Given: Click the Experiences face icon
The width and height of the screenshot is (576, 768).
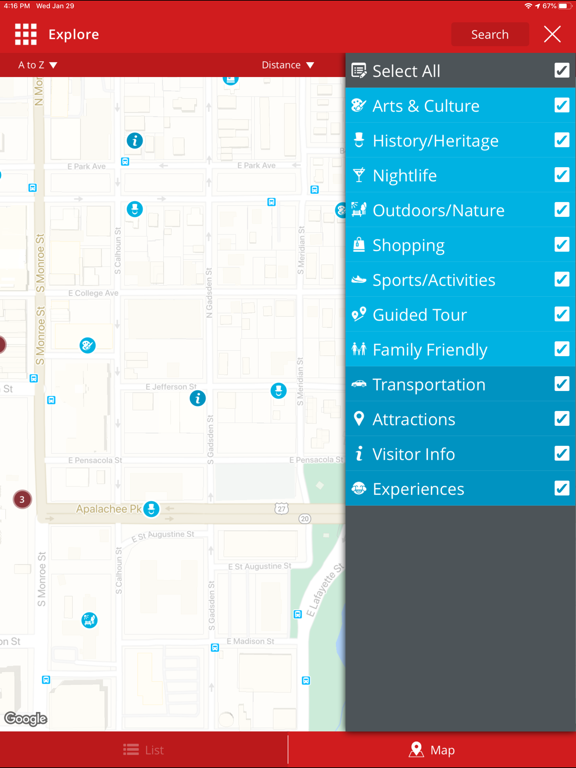Looking at the screenshot, I should [359, 488].
